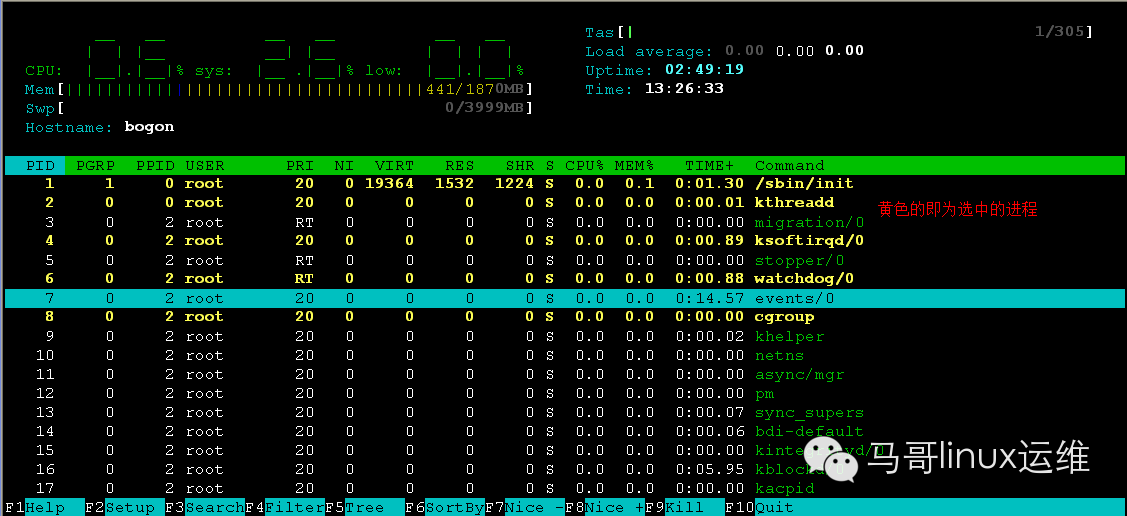Select the pm process row

click(x=564, y=393)
